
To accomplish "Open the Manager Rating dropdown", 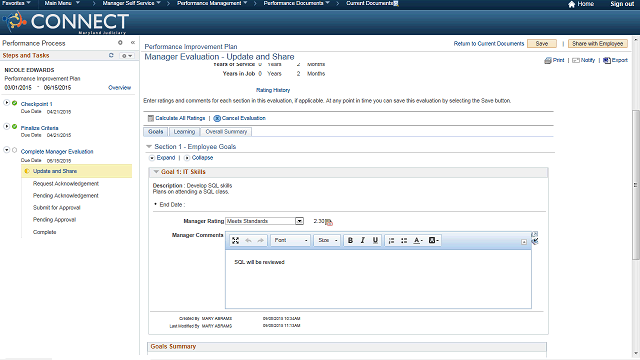I will [x=299, y=221].
